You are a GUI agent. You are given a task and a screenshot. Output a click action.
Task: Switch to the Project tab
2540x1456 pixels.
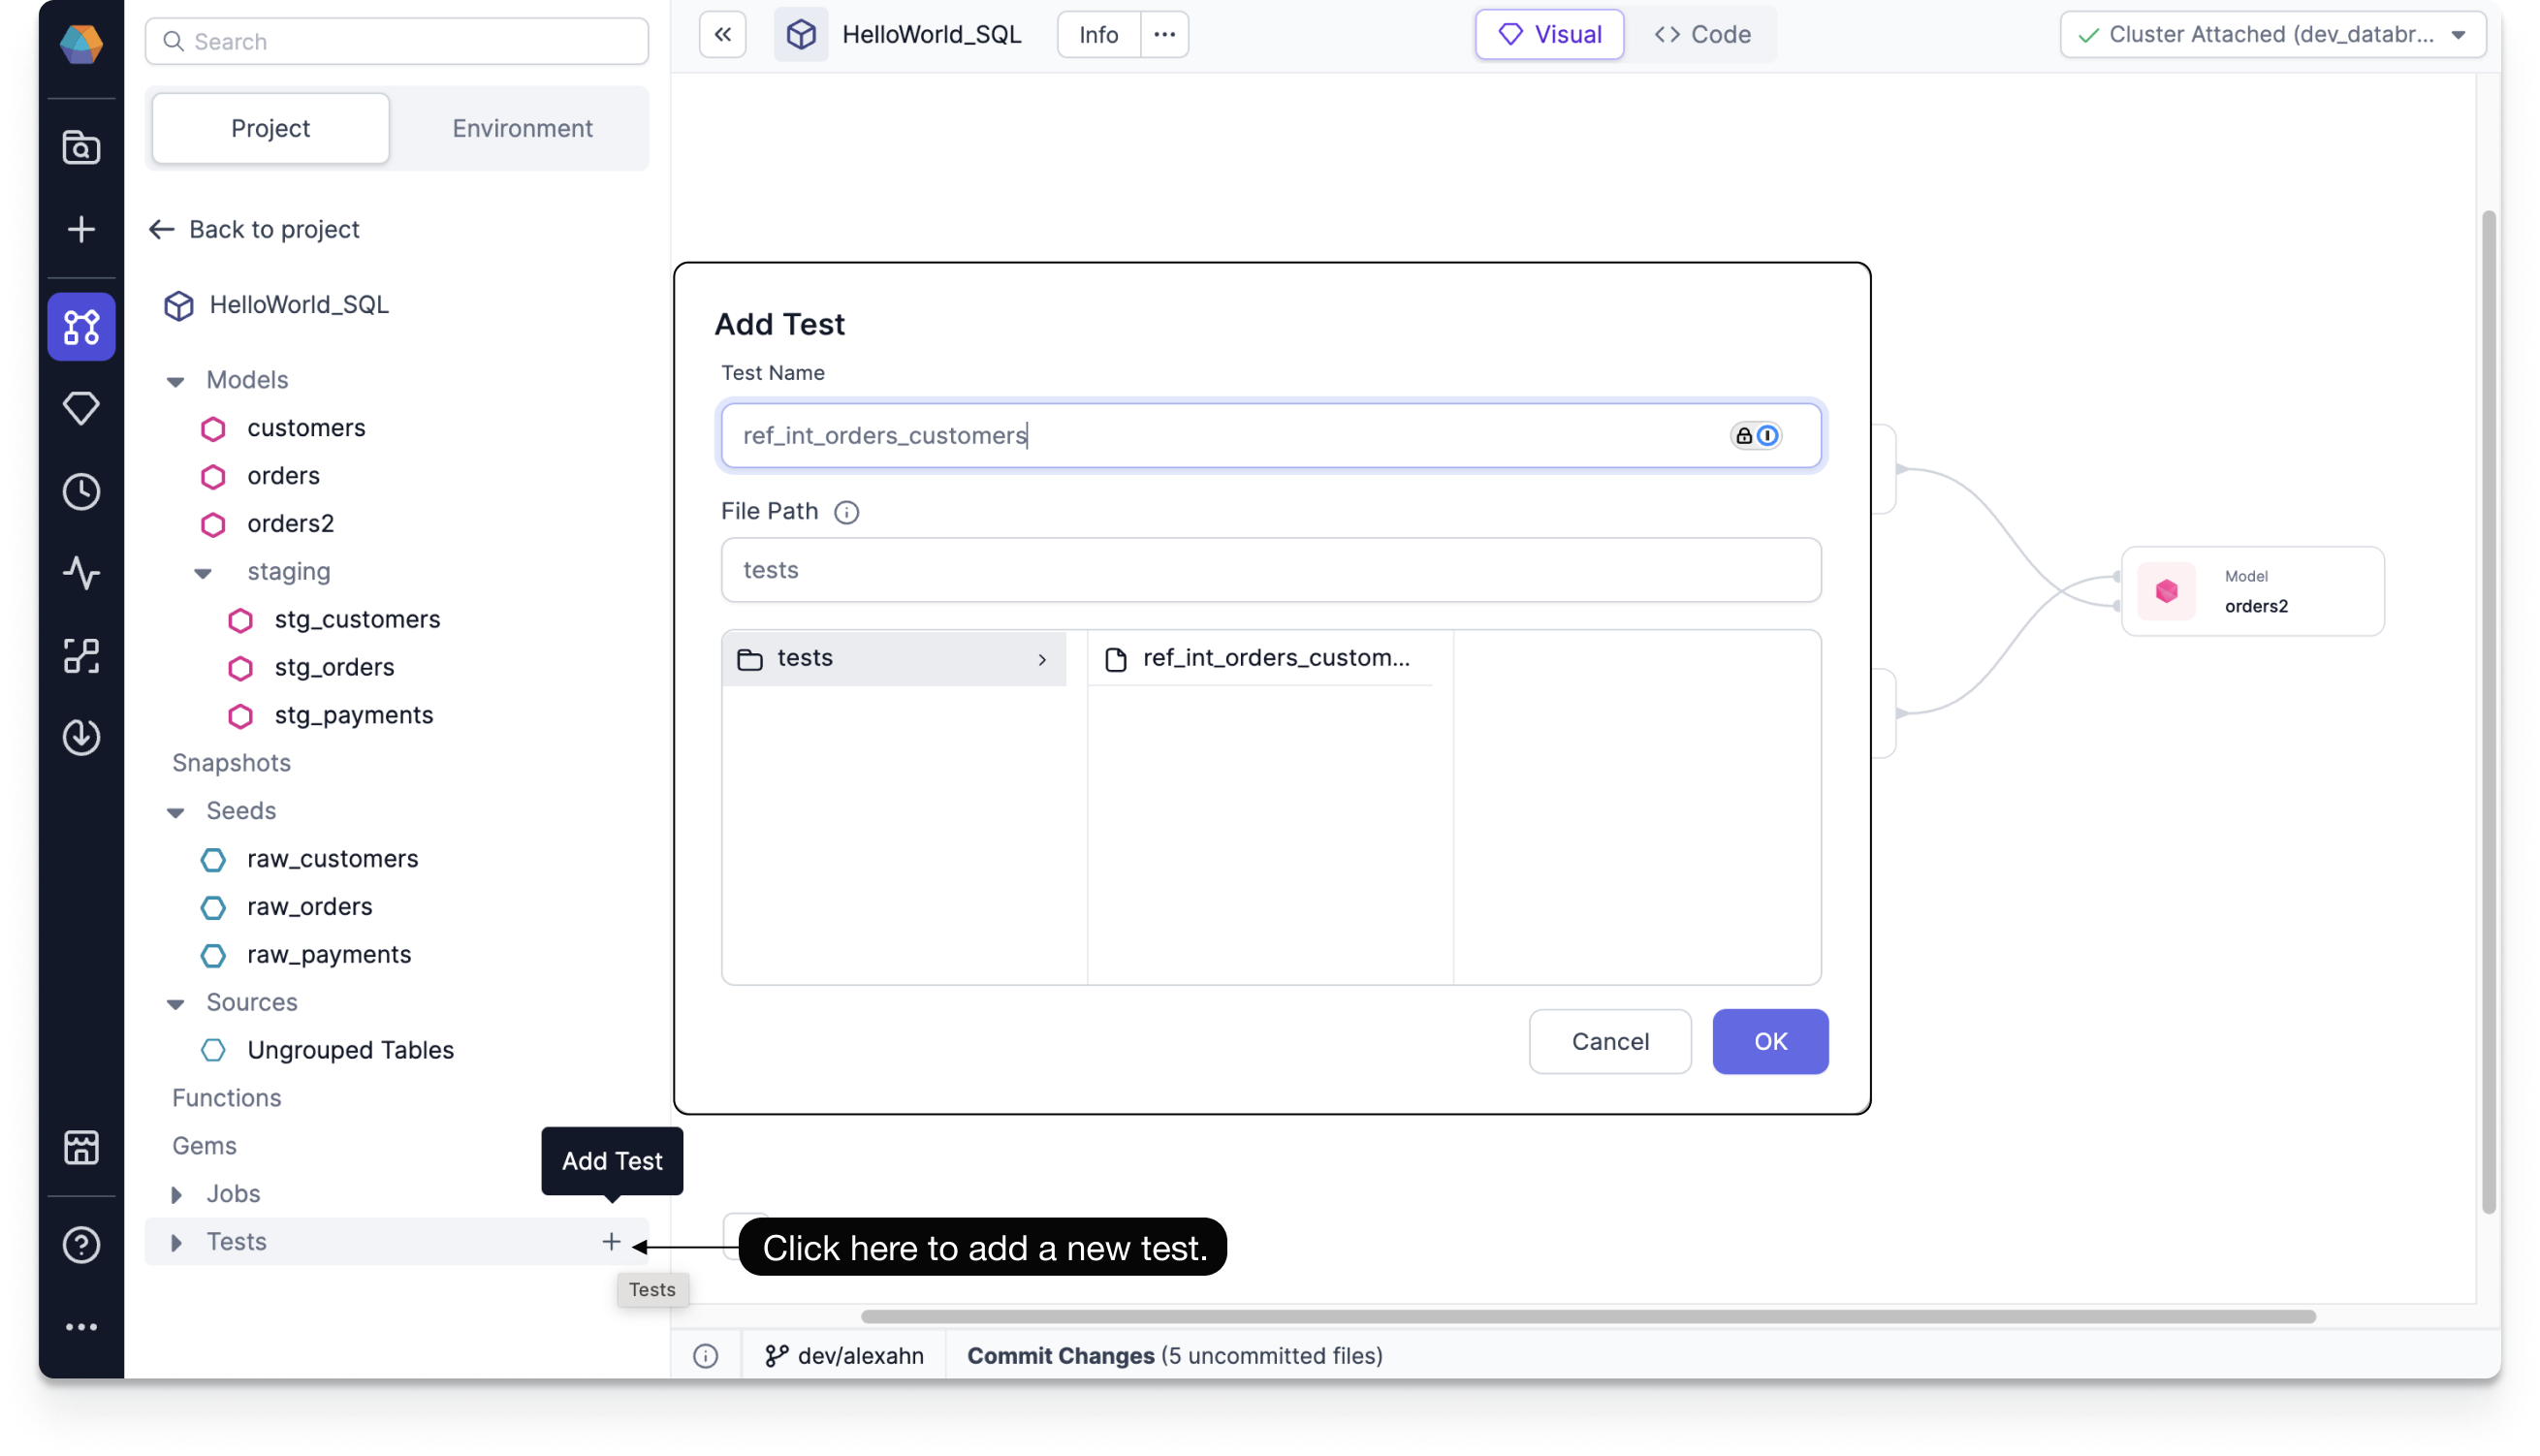[x=270, y=128]
